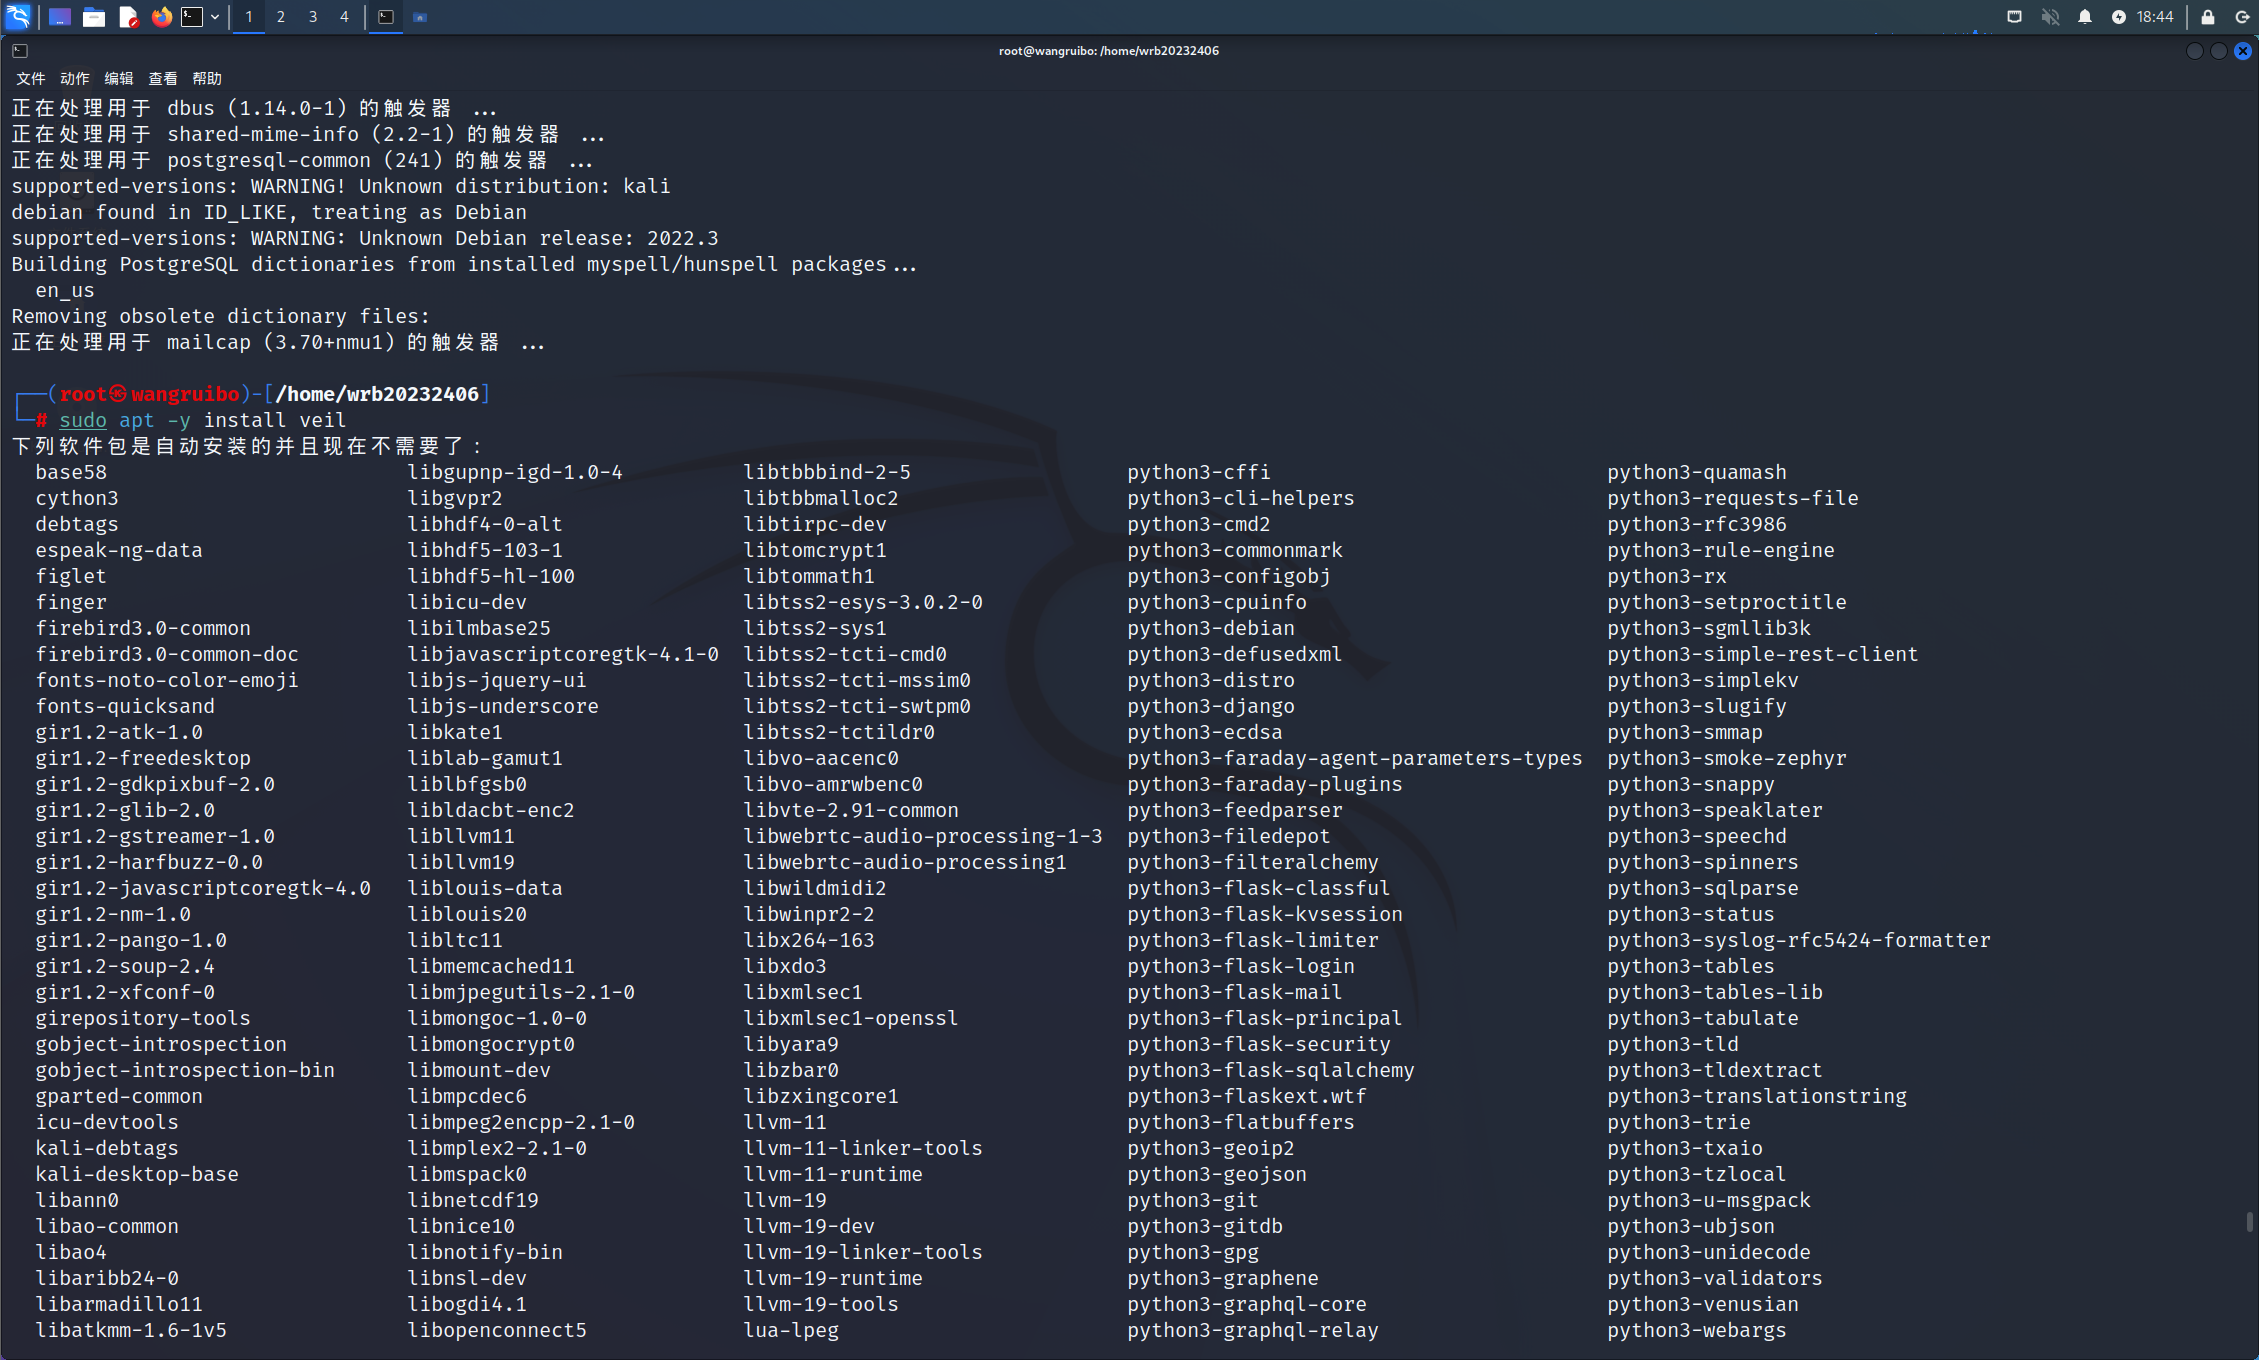This screenshot has height=1360, width=2259.
Task: Click the show desktop icon
Action: click(59, 16)
